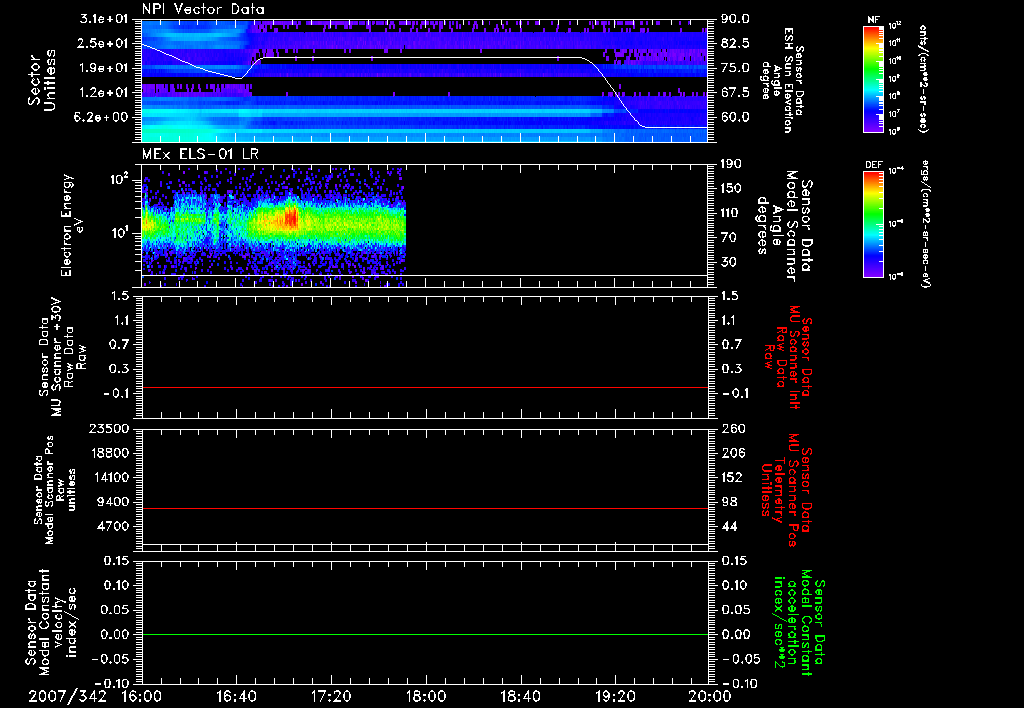Click the 16:40 time tick label

click(236, 696)
